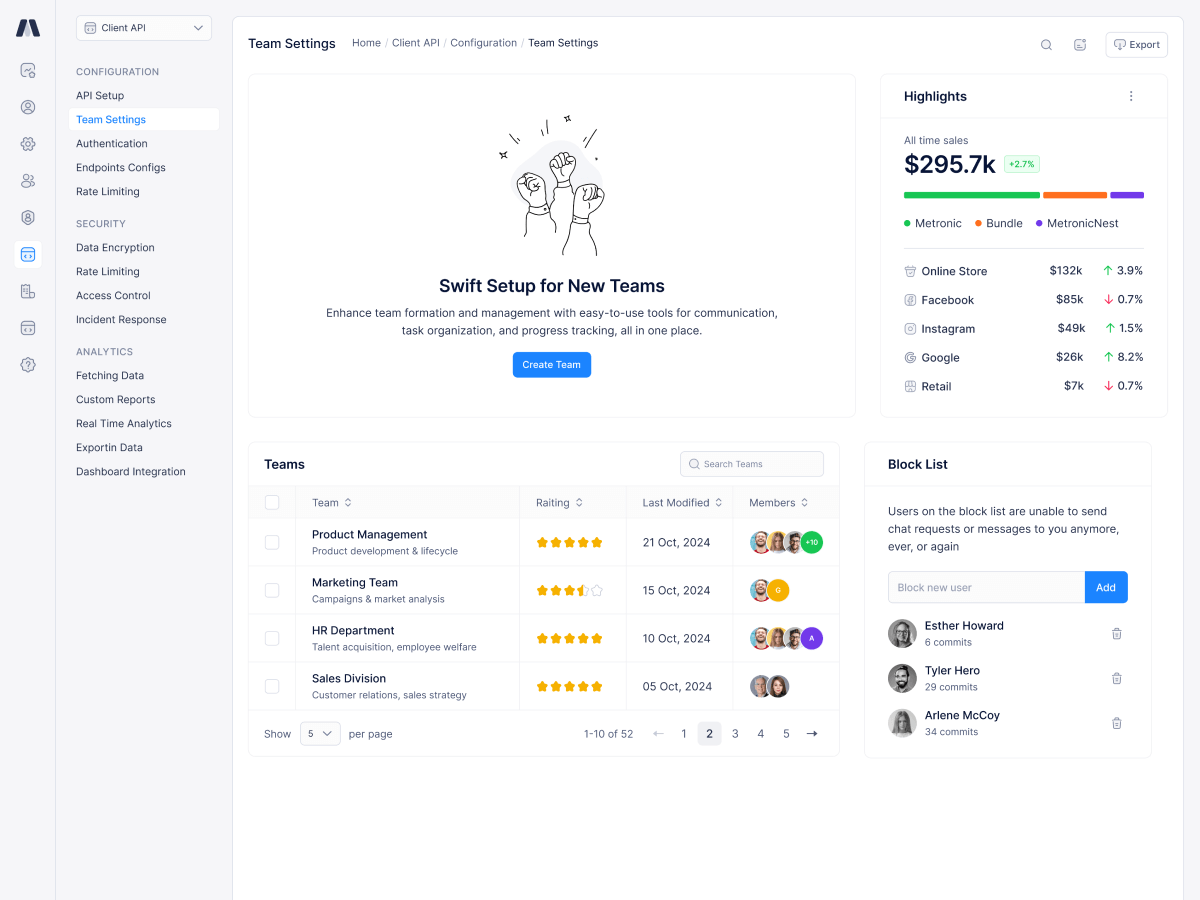Image resolution: width=1200 pixels, height=900 pixels.
Task: Check the HR Department row checkbox
Action: coord(272,638)
